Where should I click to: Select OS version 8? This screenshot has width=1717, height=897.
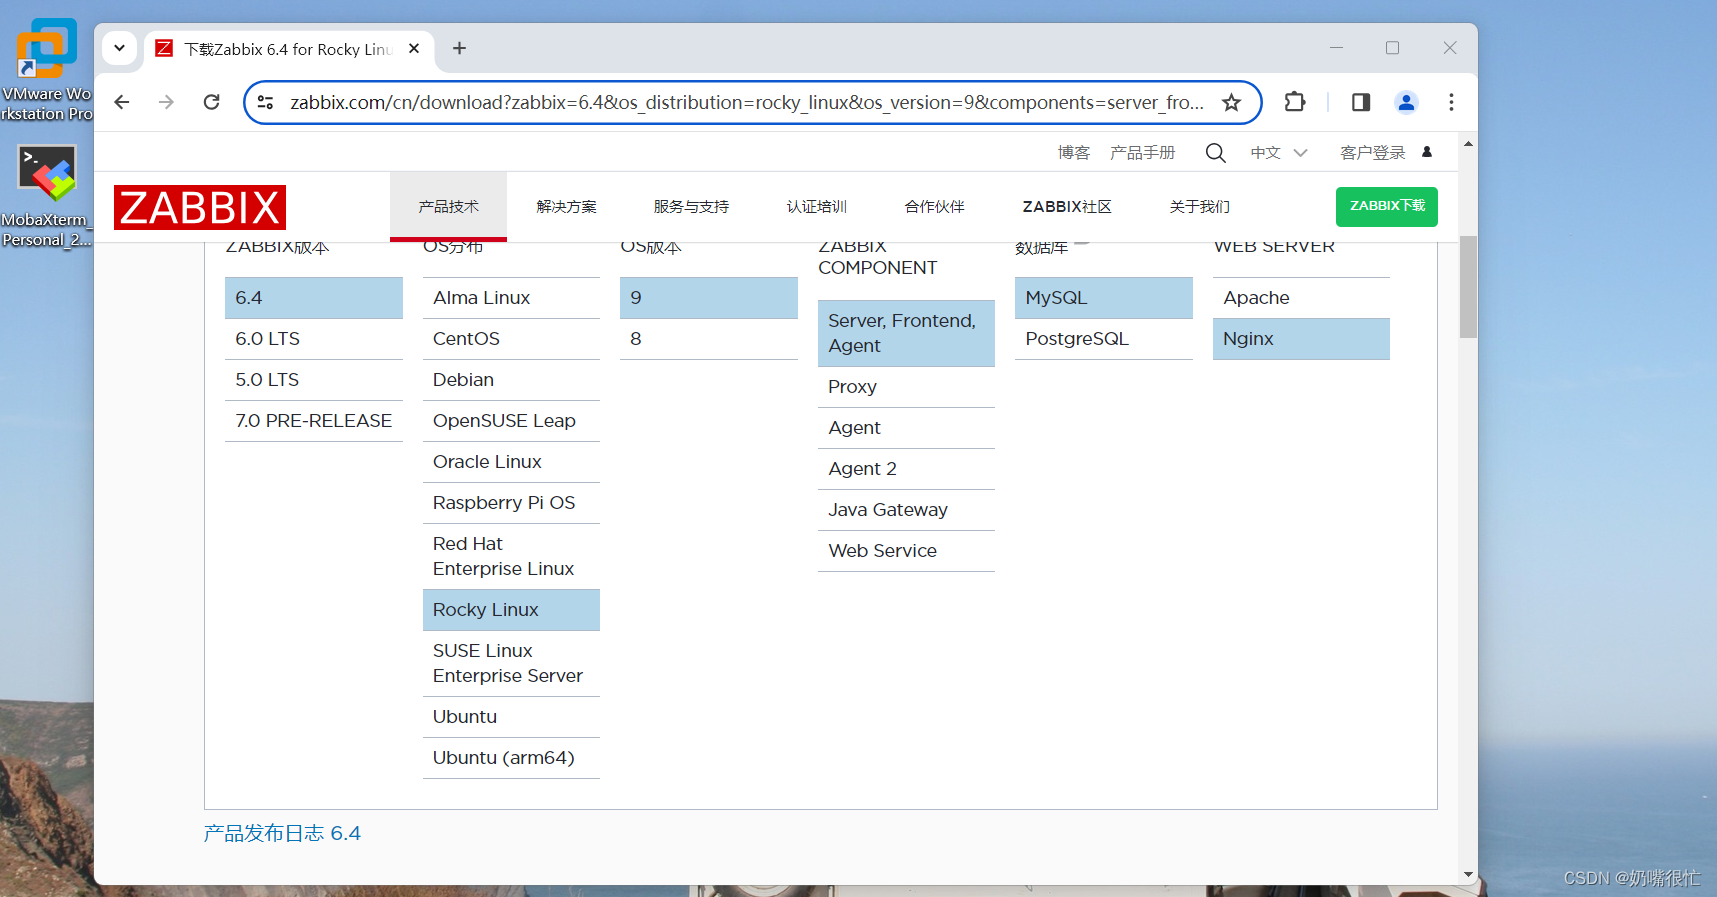(x=709, y=339)
